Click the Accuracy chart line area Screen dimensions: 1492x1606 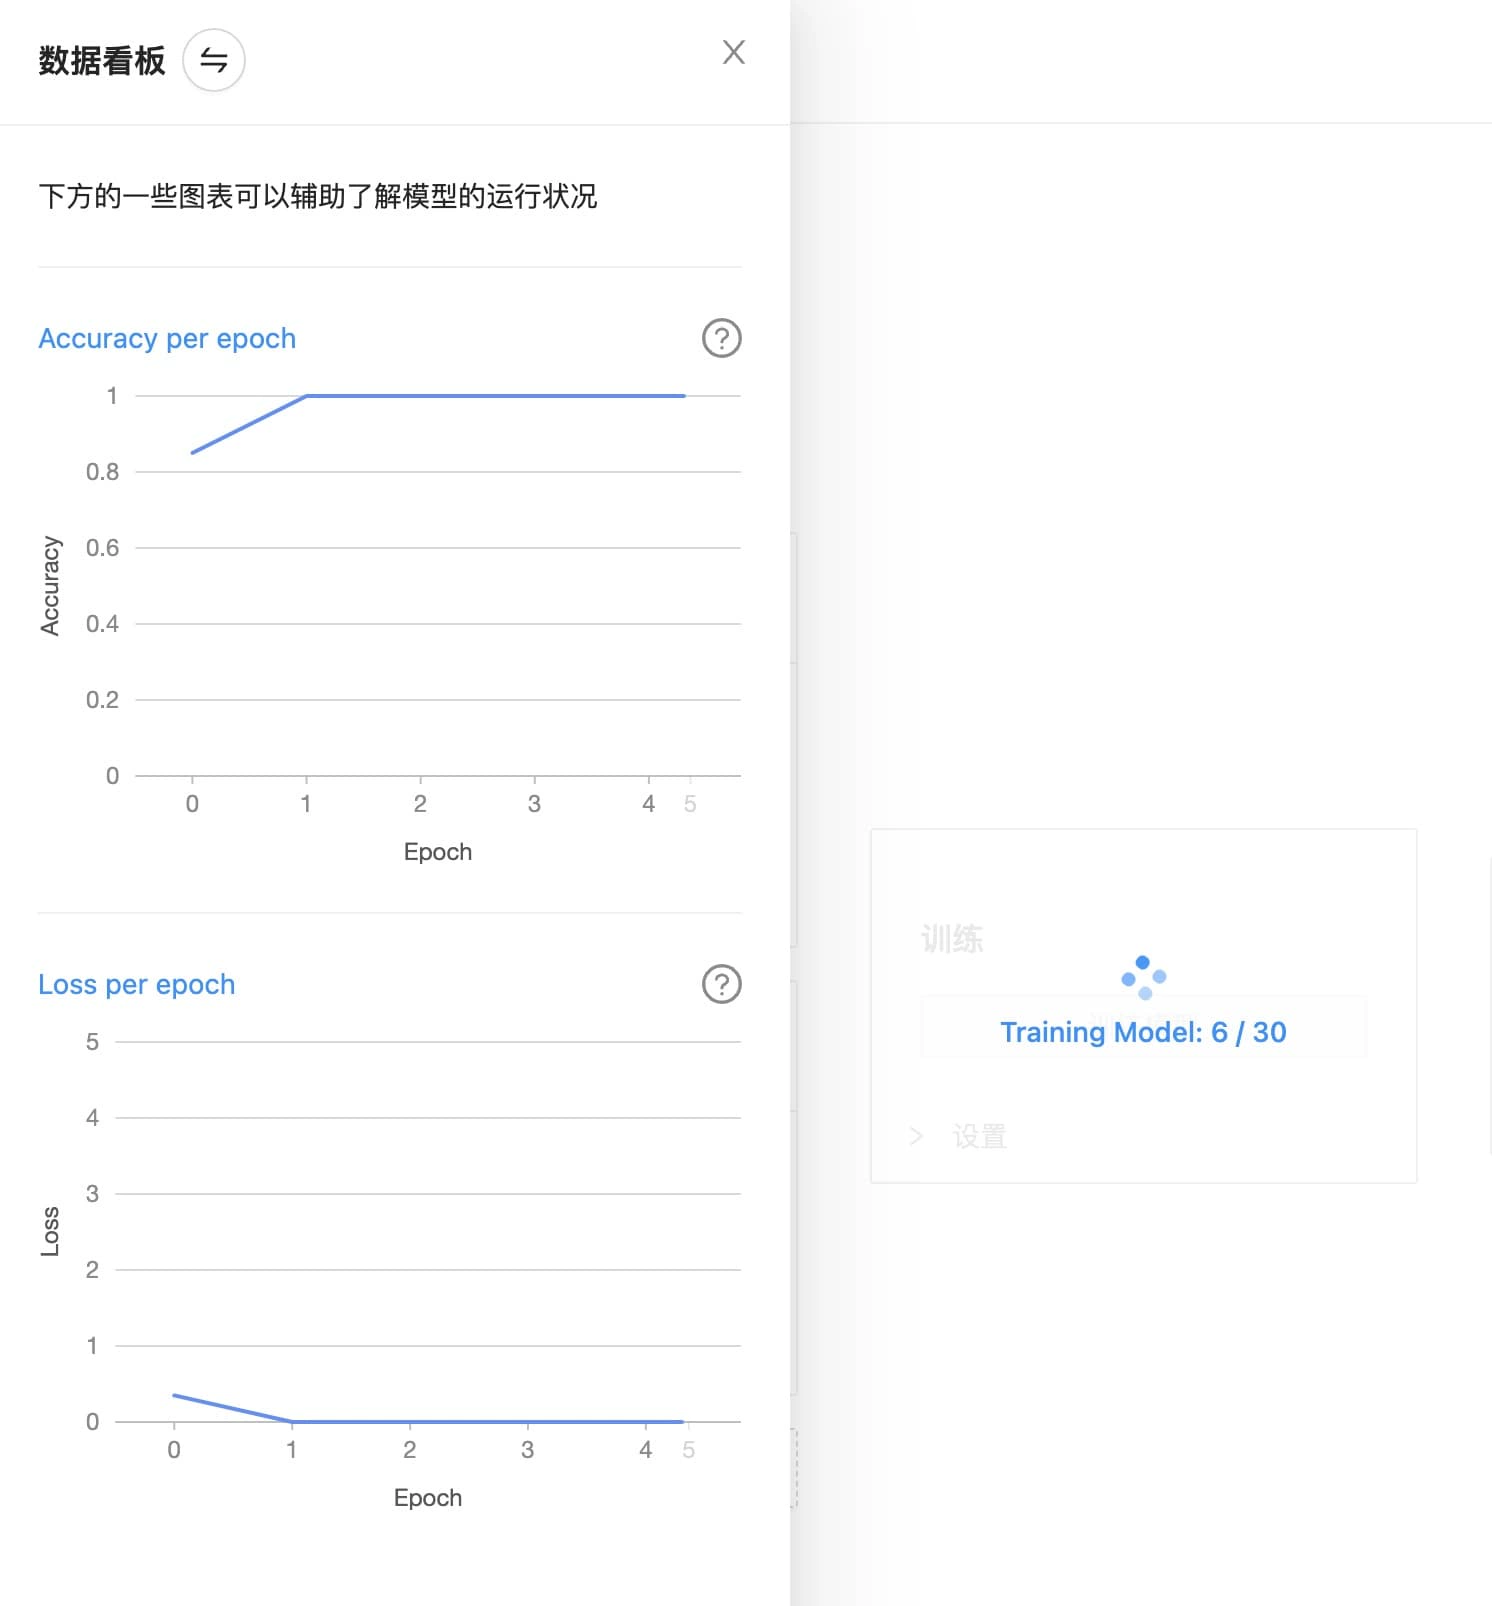438,585
